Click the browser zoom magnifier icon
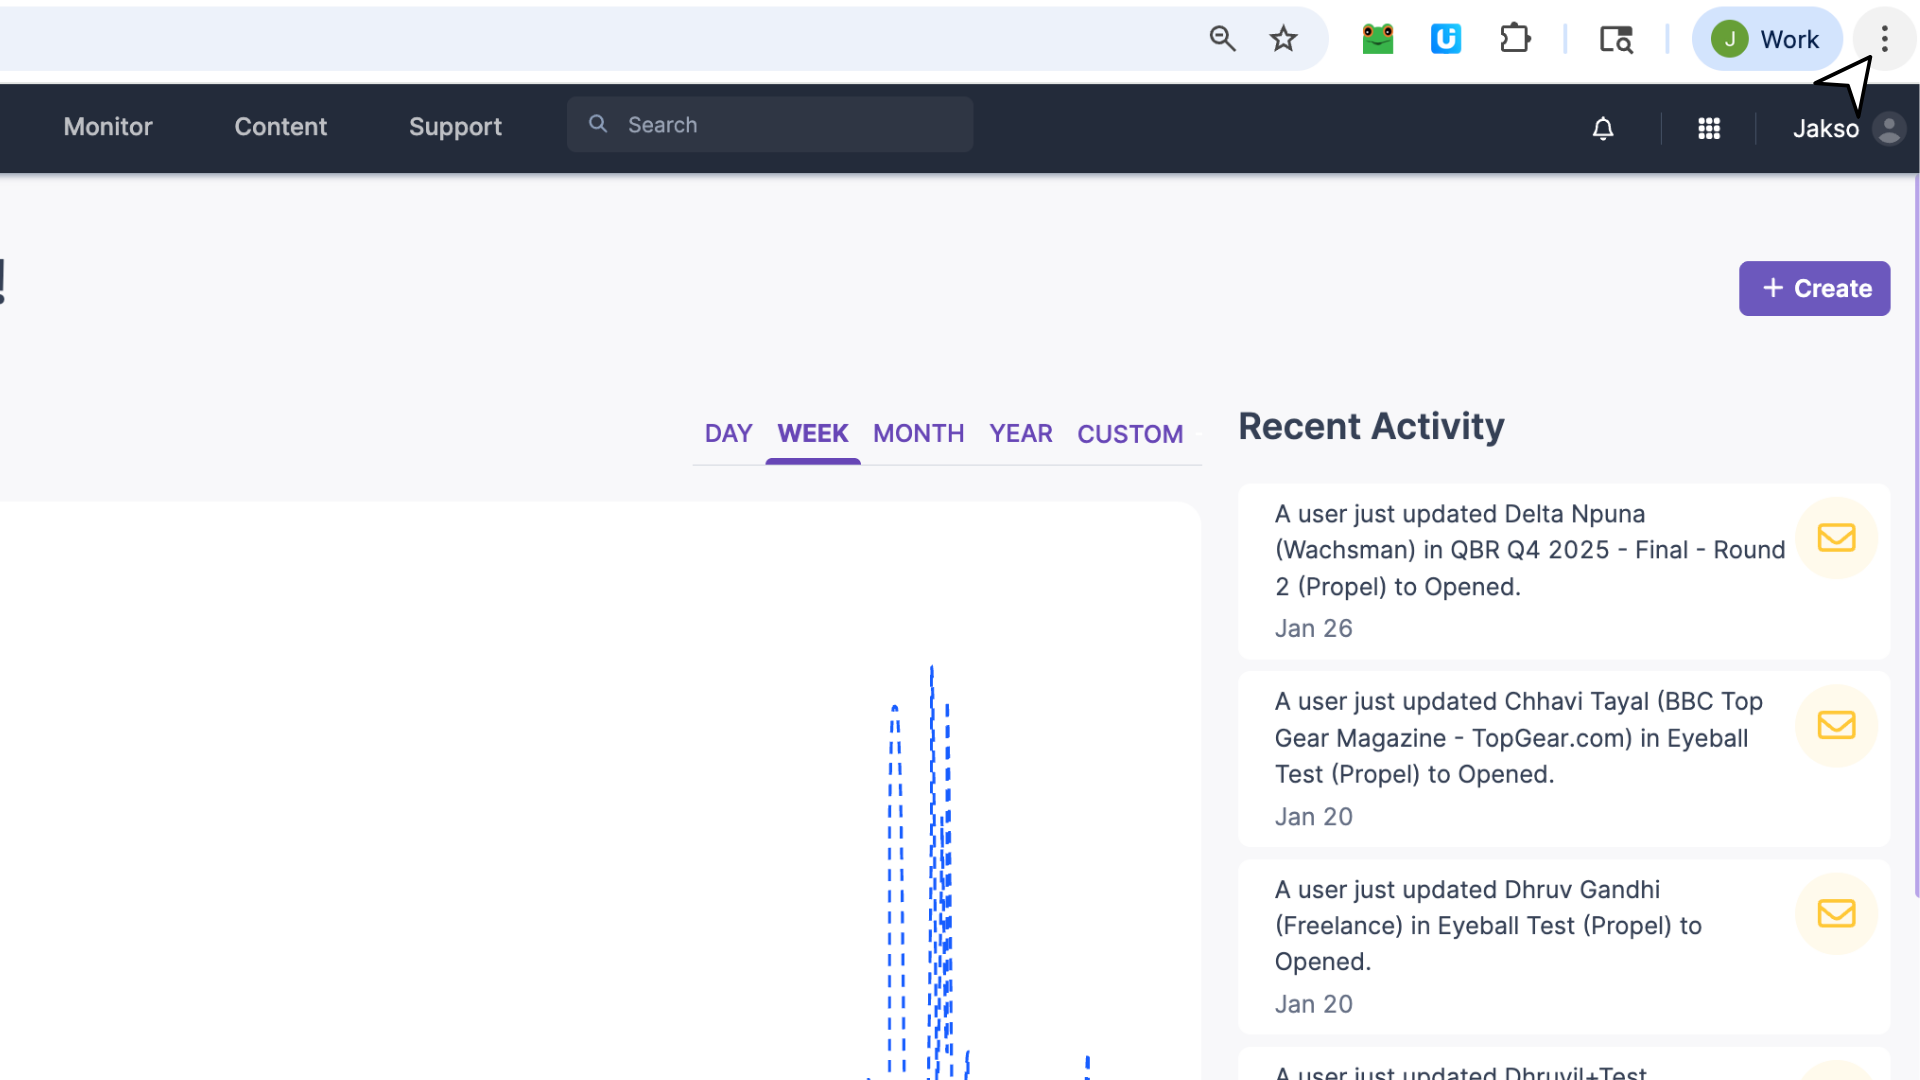The width and height of the screenshot is (1920, 1080). 1222,39
